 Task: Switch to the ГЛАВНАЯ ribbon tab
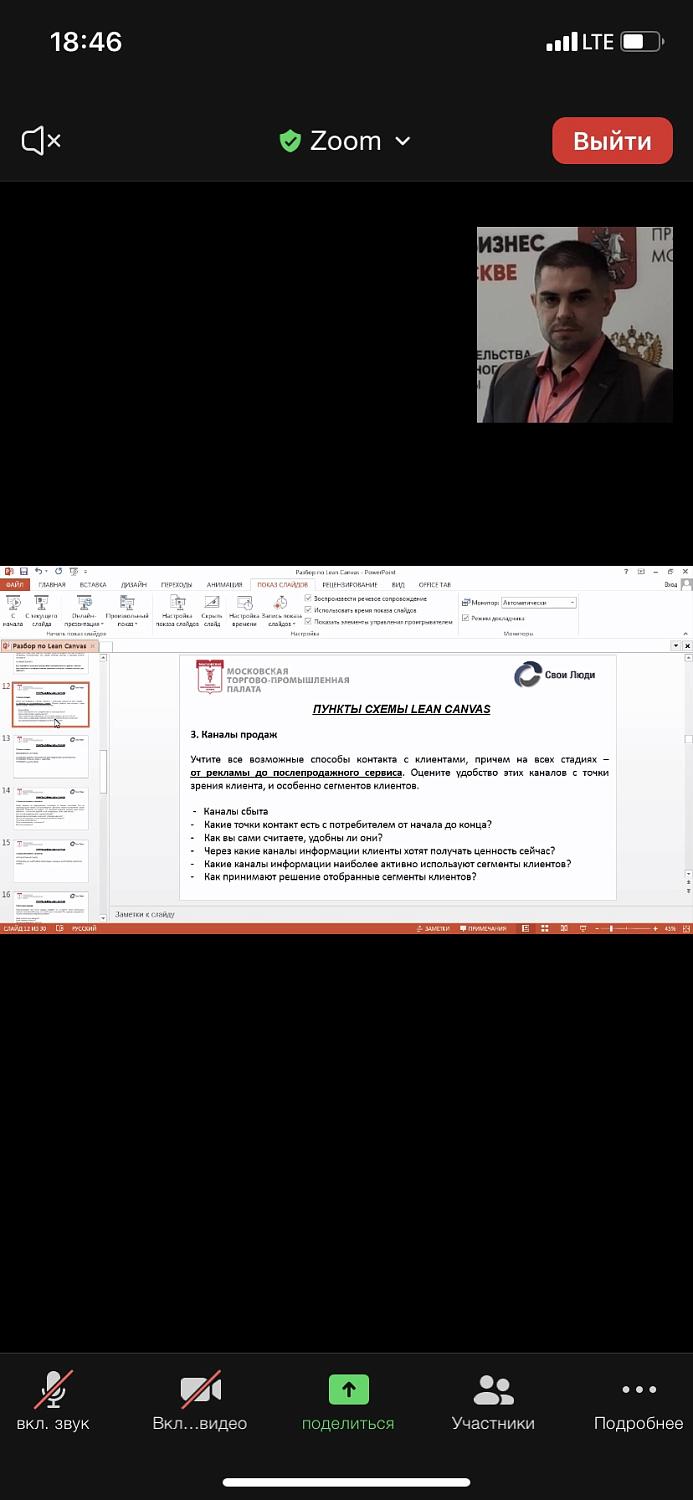[52, 585]
